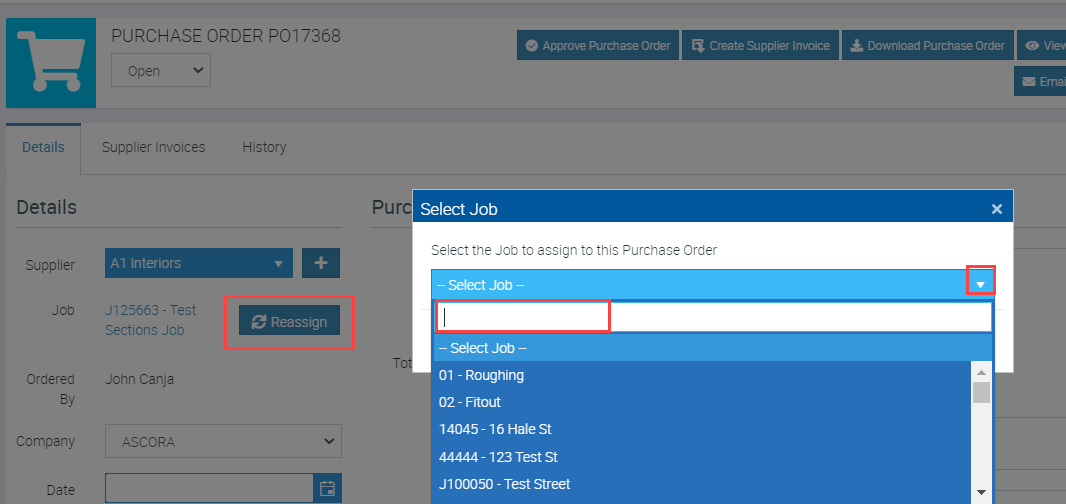Switch to Supplier Invoices tab
This screenshot has height=504, width=1066.
153,147
